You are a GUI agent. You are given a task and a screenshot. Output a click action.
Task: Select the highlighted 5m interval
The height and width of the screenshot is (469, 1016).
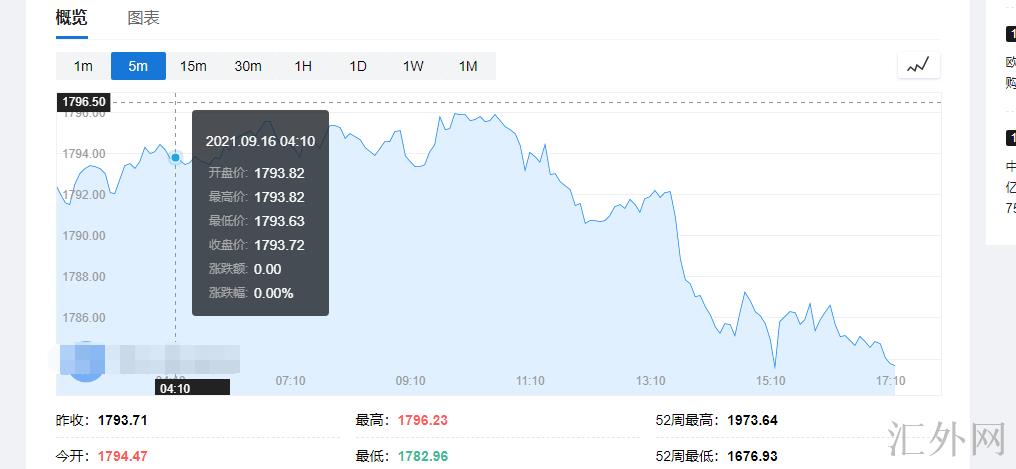point(138,66)
